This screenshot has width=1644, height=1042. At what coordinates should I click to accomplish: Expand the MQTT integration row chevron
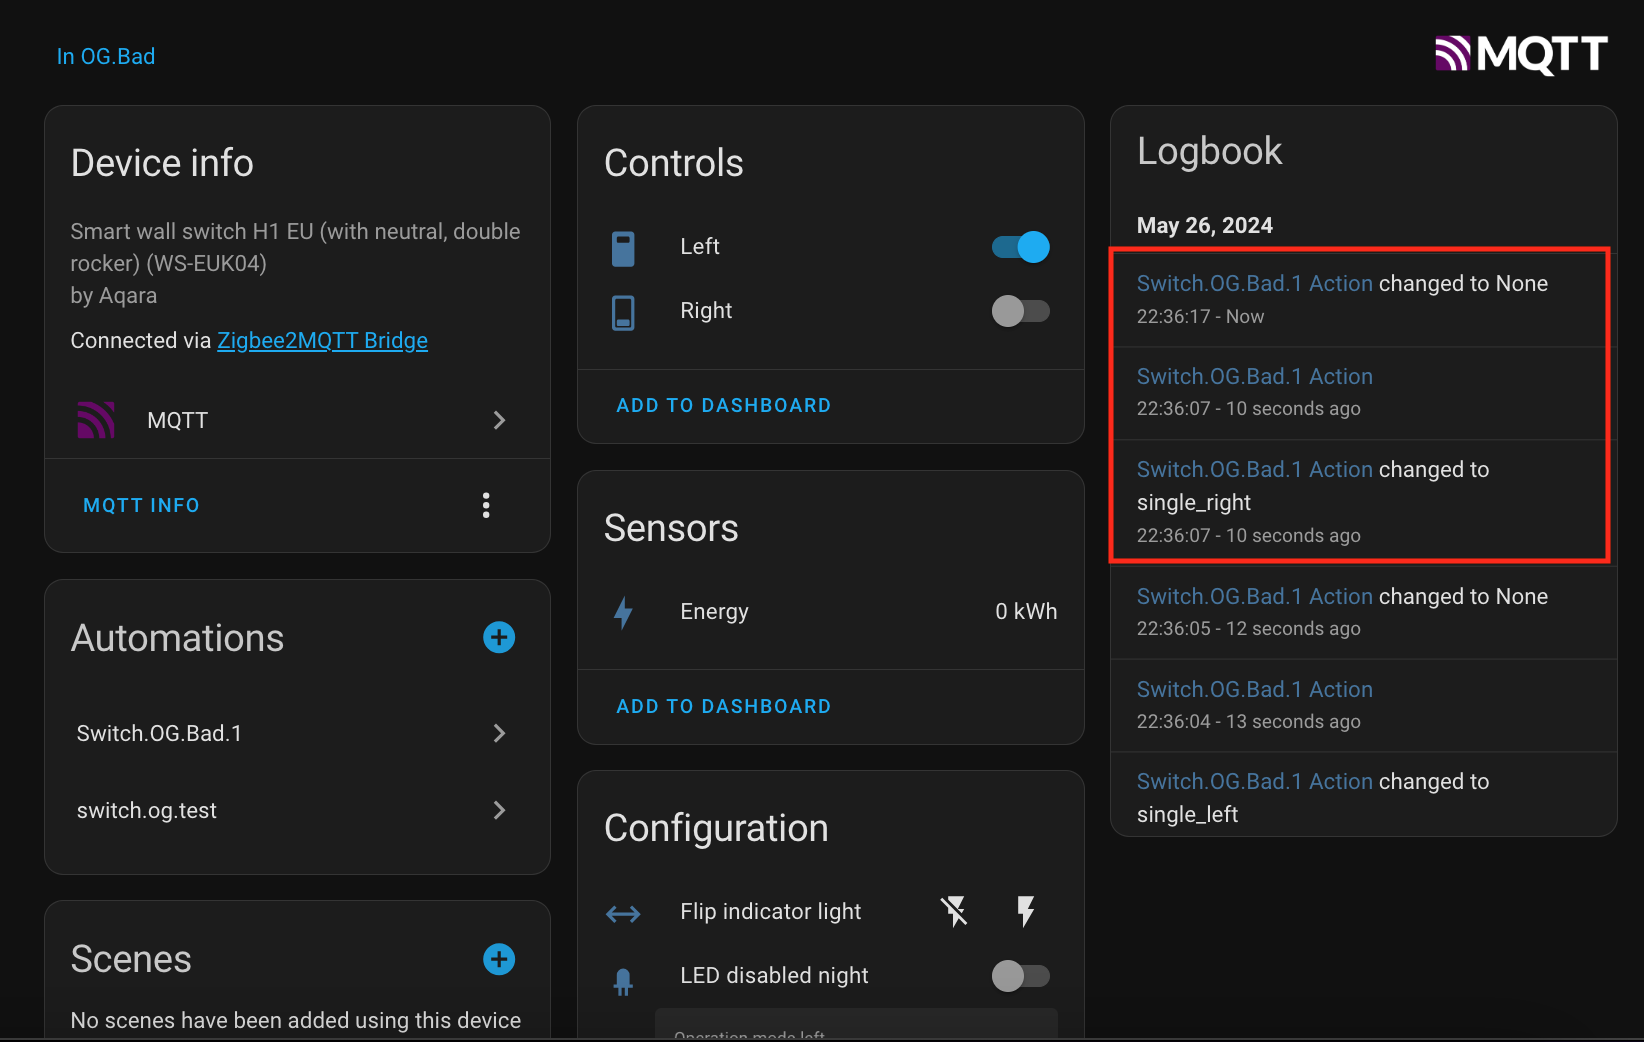(499, 420)
